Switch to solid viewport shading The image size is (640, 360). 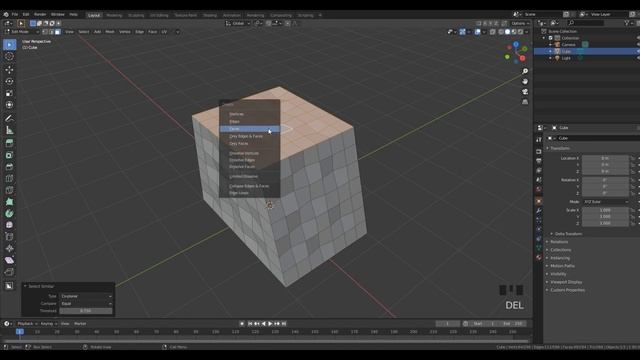[x=507, y=32]
